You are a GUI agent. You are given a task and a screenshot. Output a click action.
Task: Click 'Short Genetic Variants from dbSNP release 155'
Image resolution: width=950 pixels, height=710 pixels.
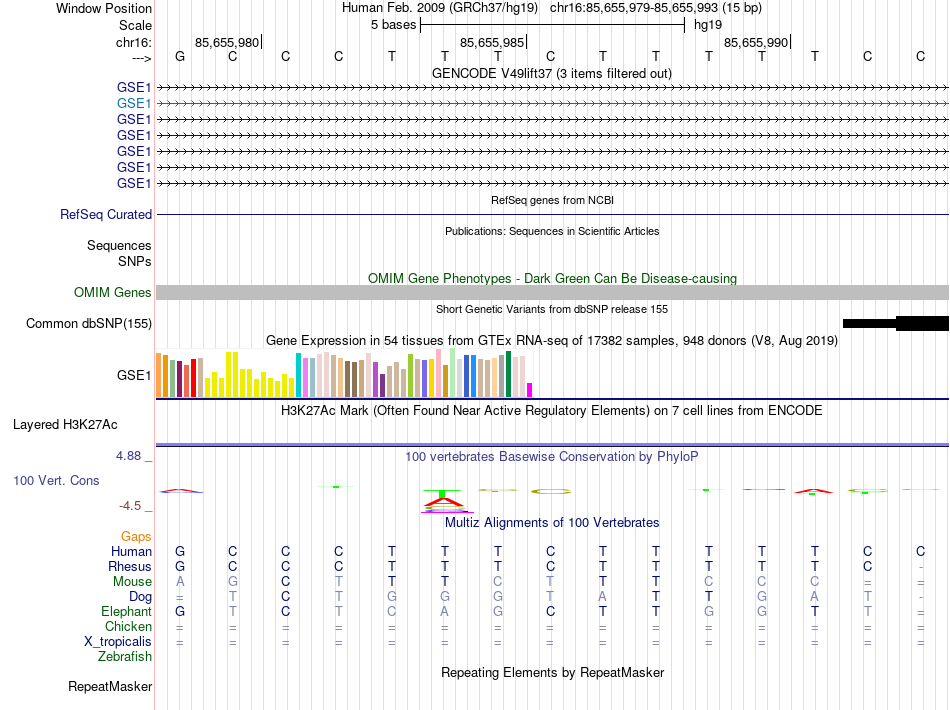[x=552, y=309]
